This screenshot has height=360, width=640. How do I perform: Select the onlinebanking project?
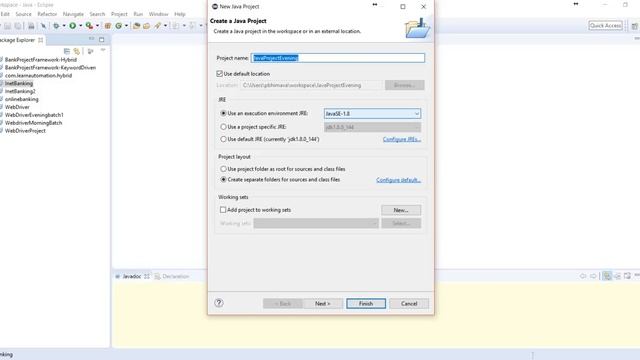pos(22,99)
